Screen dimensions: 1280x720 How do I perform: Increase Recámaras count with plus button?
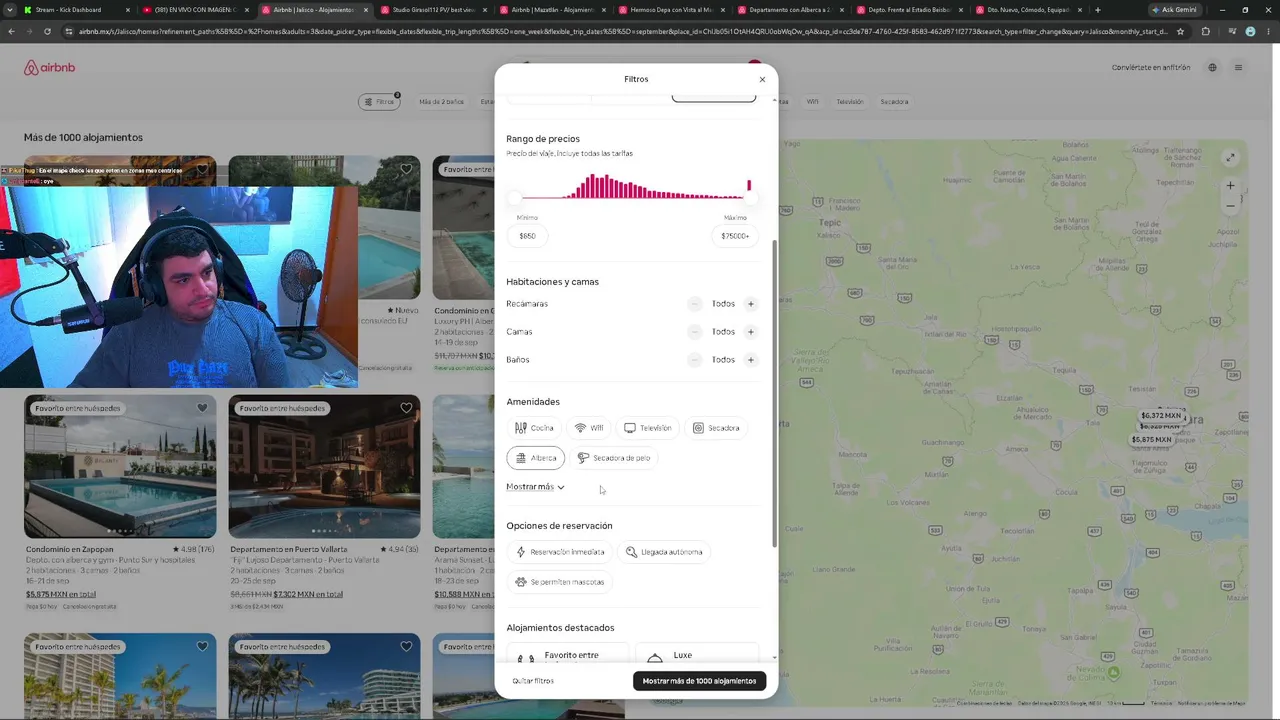751,304
